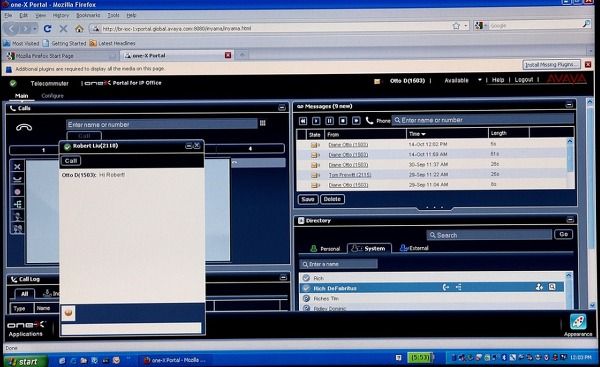Image resolution: width=600 pixels, height=367 pixels.
Task: Click the Messages list scrollbar
Action: [x=570, y=163]
